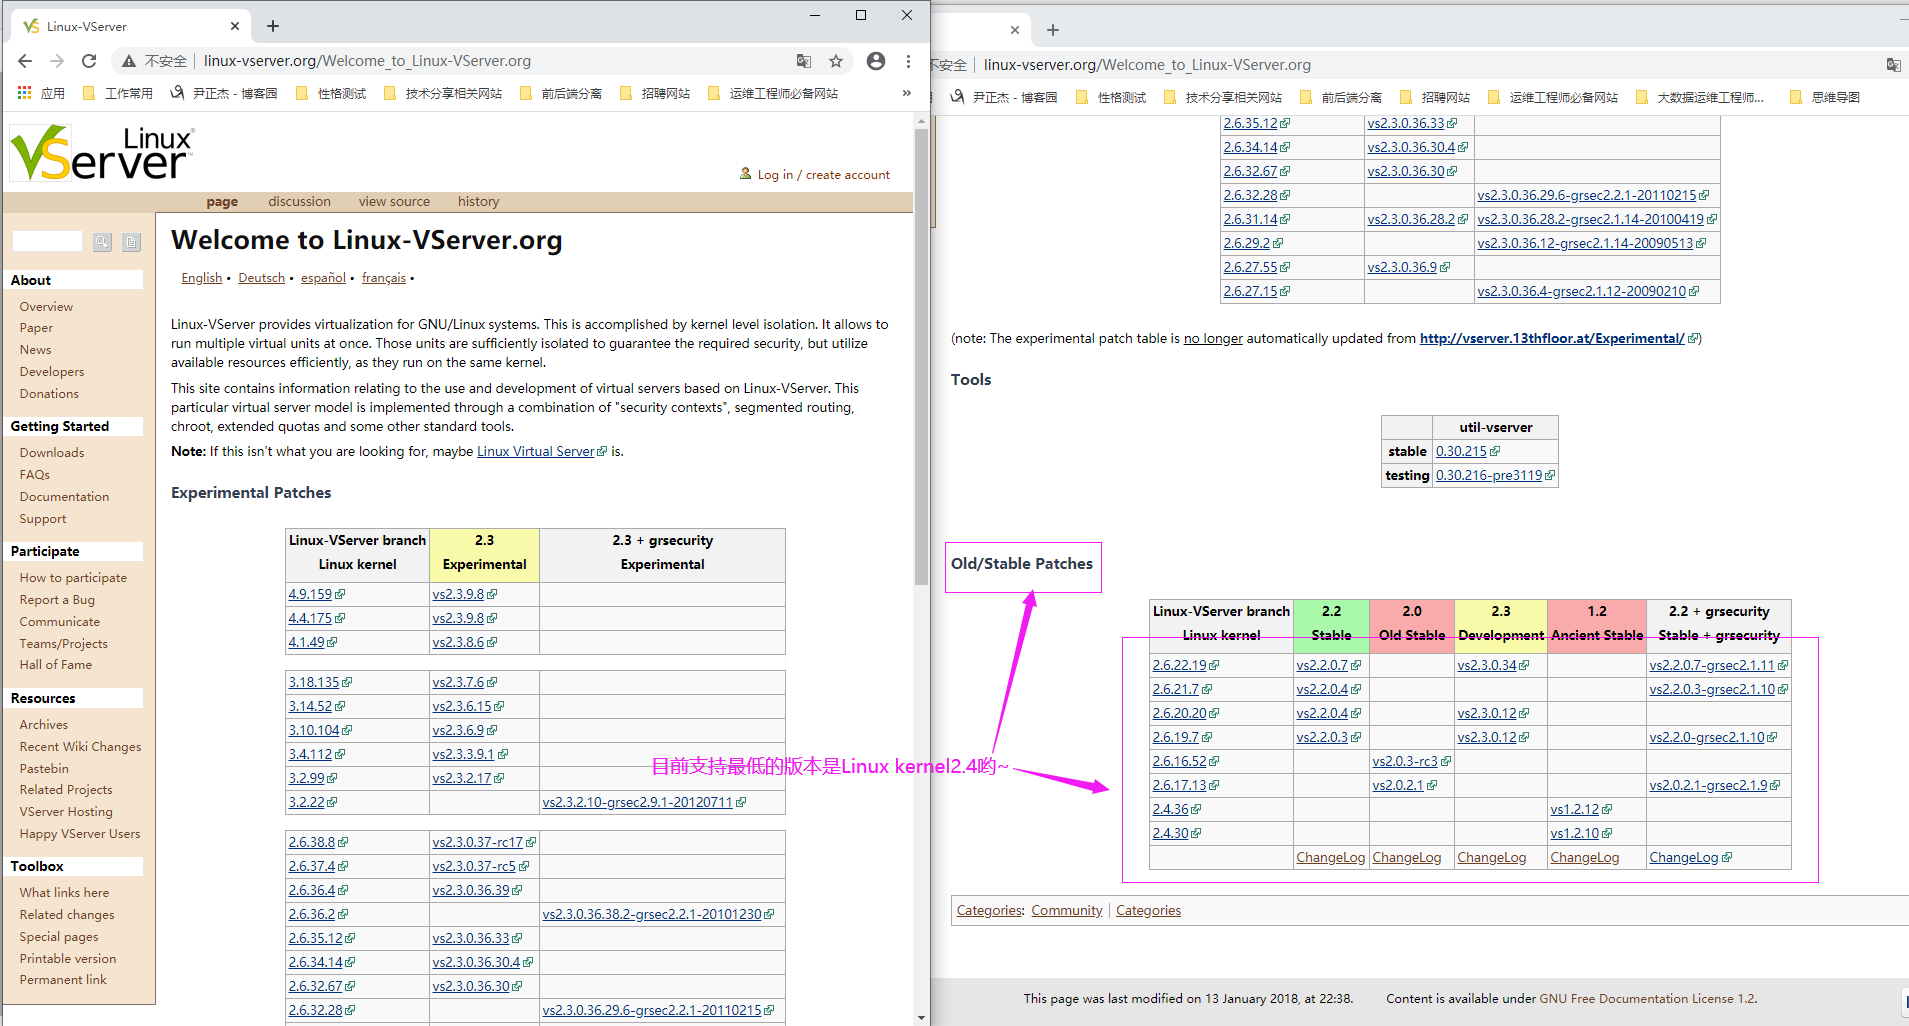Click the translate page icon in address bar
The height and width of the screenshot is (1026, 1909).
[x=804, y=61]
